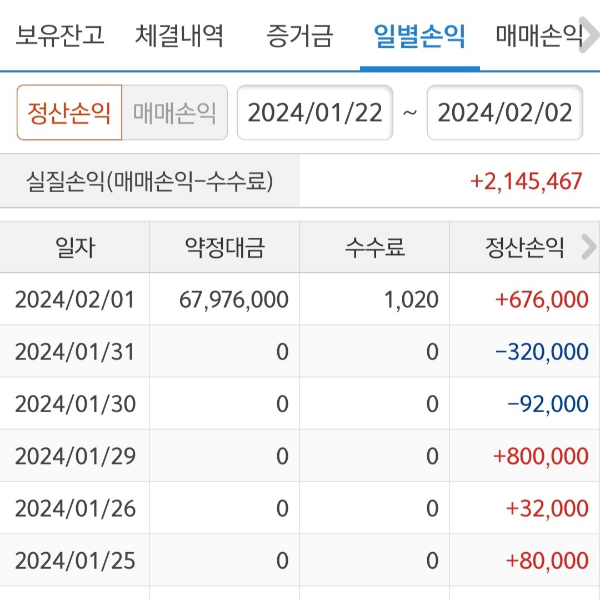
Task: Change start date 2024/01/22
Action: pyautogui.click(x=315, y=112)
